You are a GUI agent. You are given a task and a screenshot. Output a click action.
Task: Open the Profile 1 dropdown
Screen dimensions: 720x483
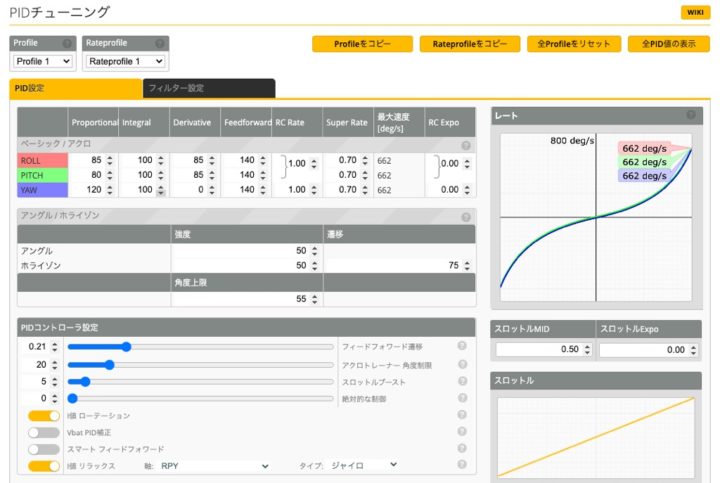click(43, 62)
